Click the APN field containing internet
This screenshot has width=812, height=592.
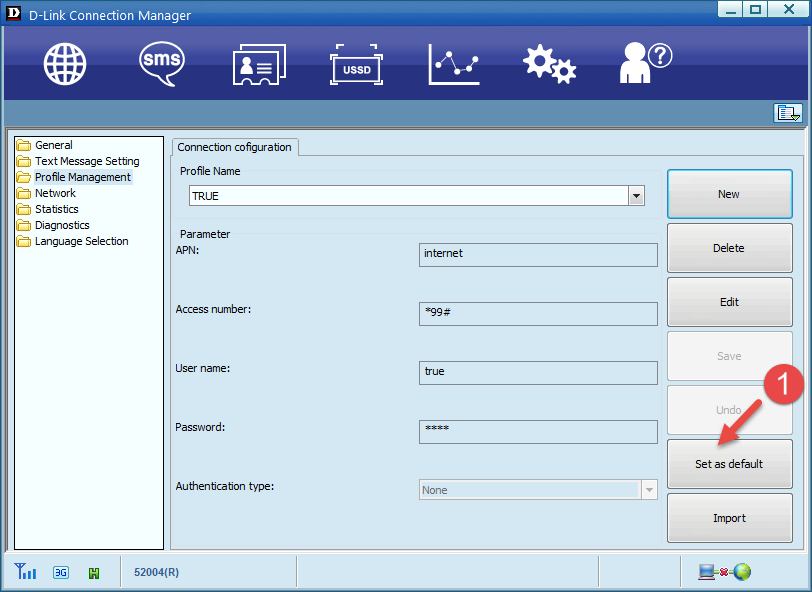point(538,255)
